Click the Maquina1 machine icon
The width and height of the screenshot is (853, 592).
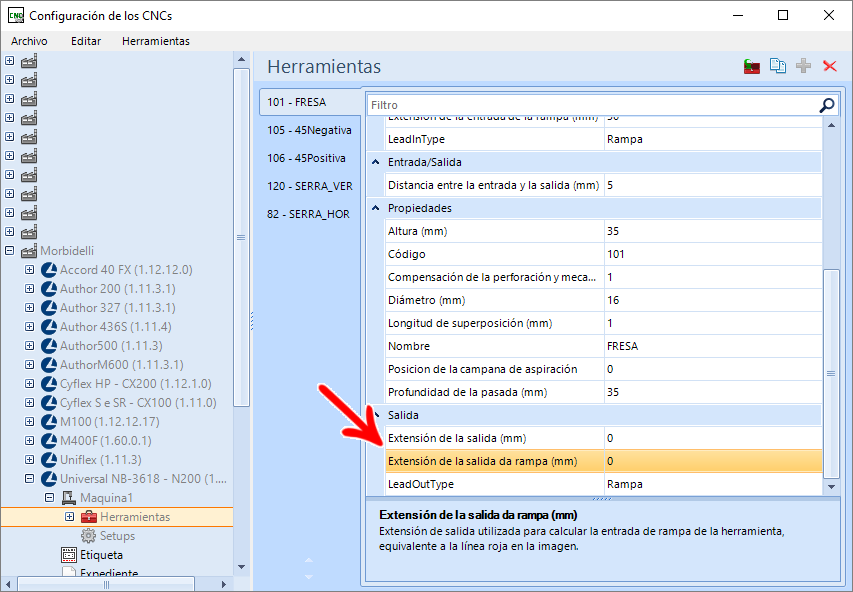tap(69, 498)
